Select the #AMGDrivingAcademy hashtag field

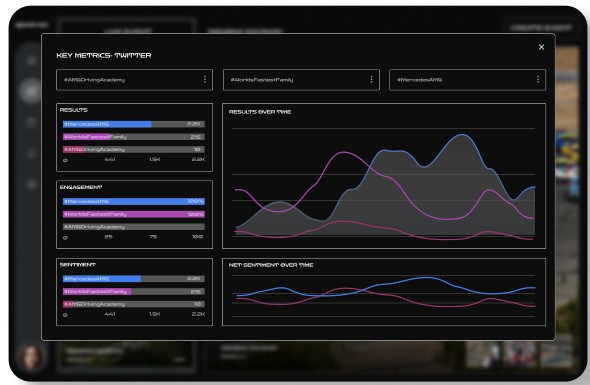pos(134,80)
